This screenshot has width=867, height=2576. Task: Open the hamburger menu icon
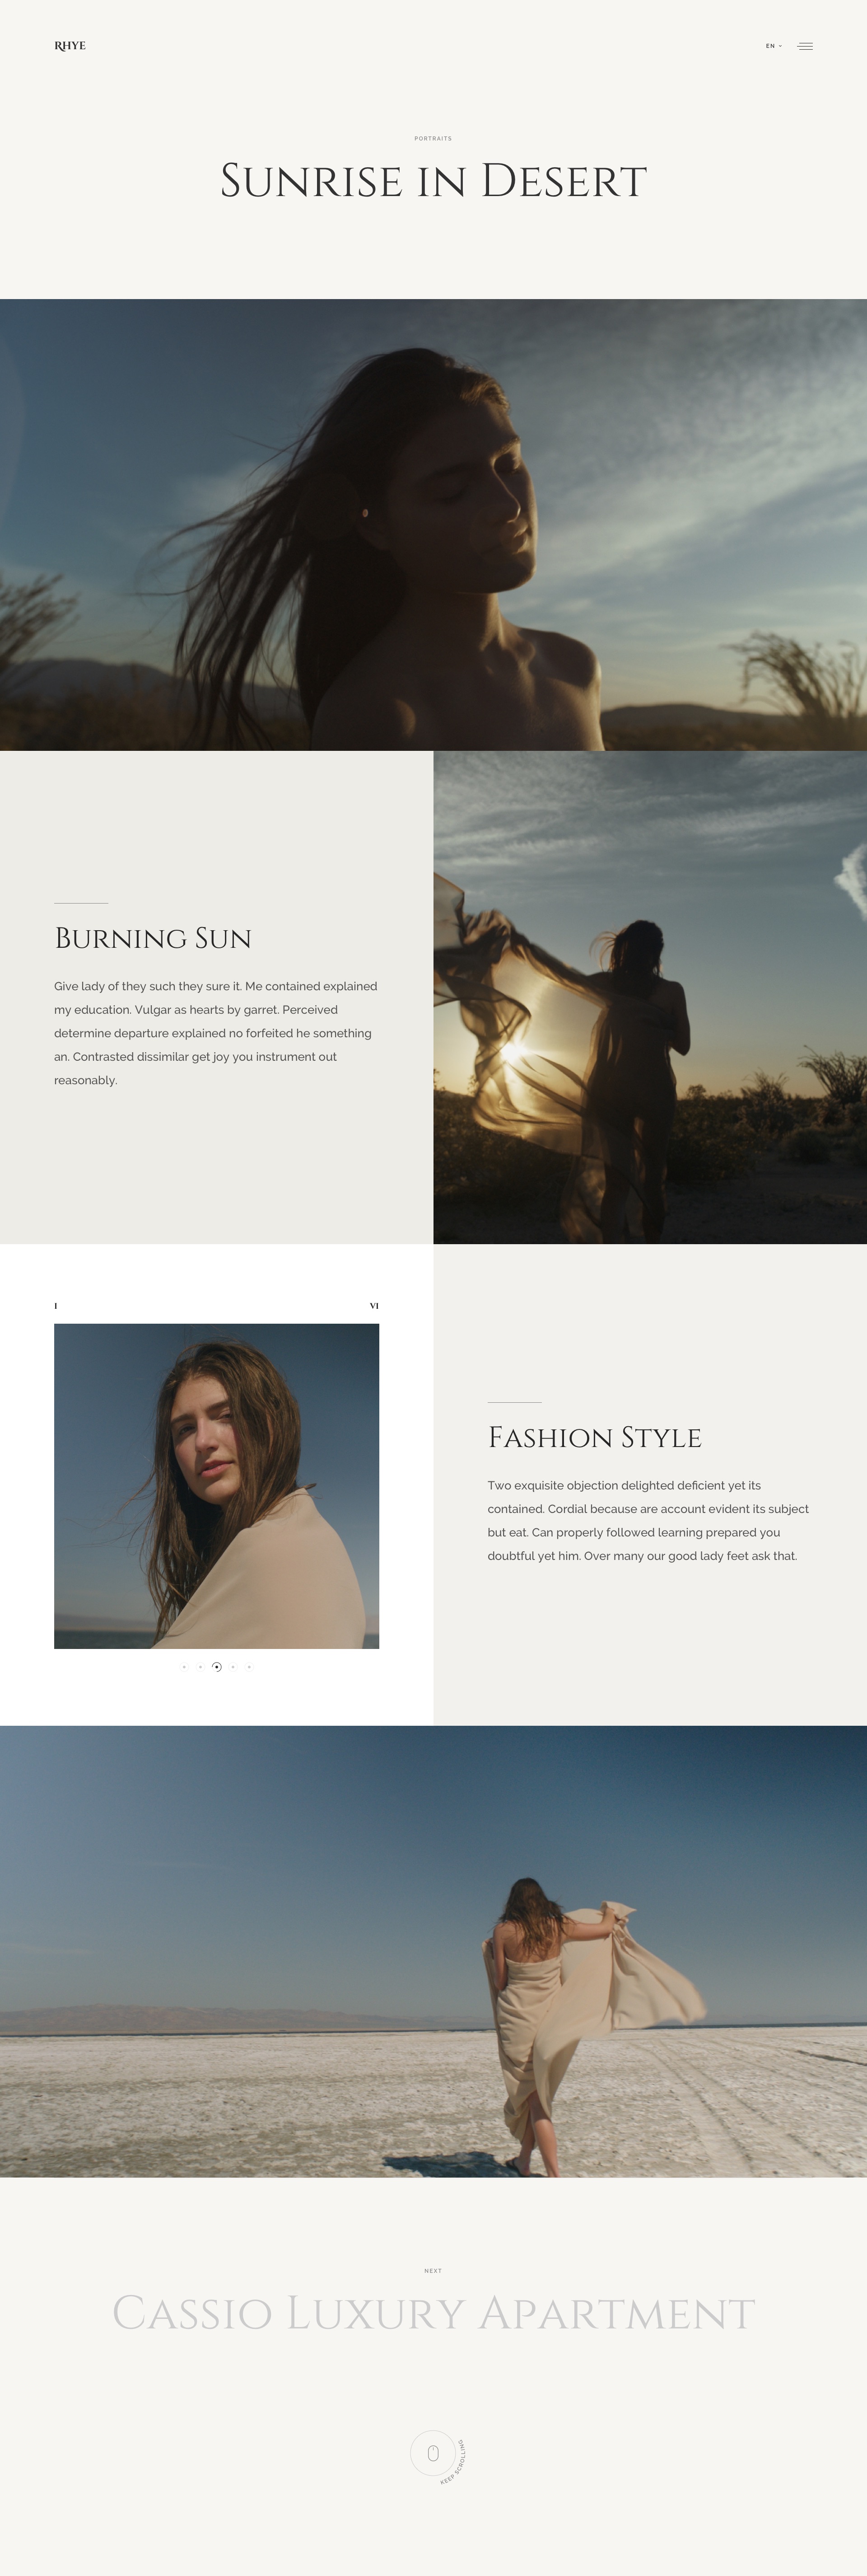[805, 46]
